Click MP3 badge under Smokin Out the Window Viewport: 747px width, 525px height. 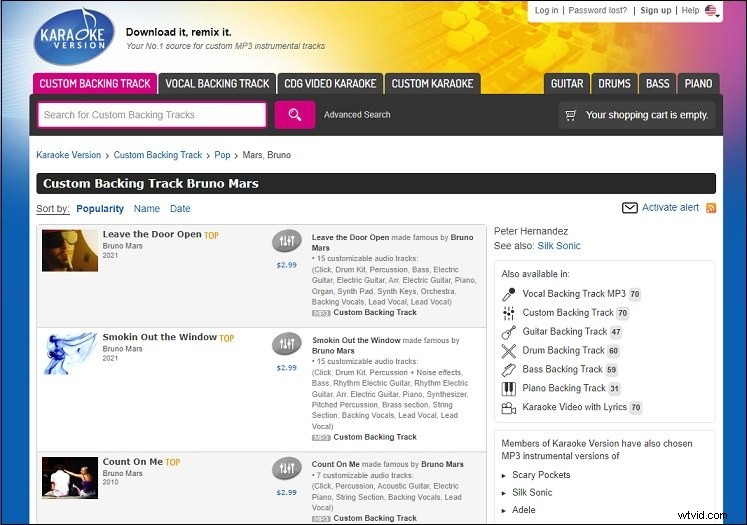(x=321, y=437)
